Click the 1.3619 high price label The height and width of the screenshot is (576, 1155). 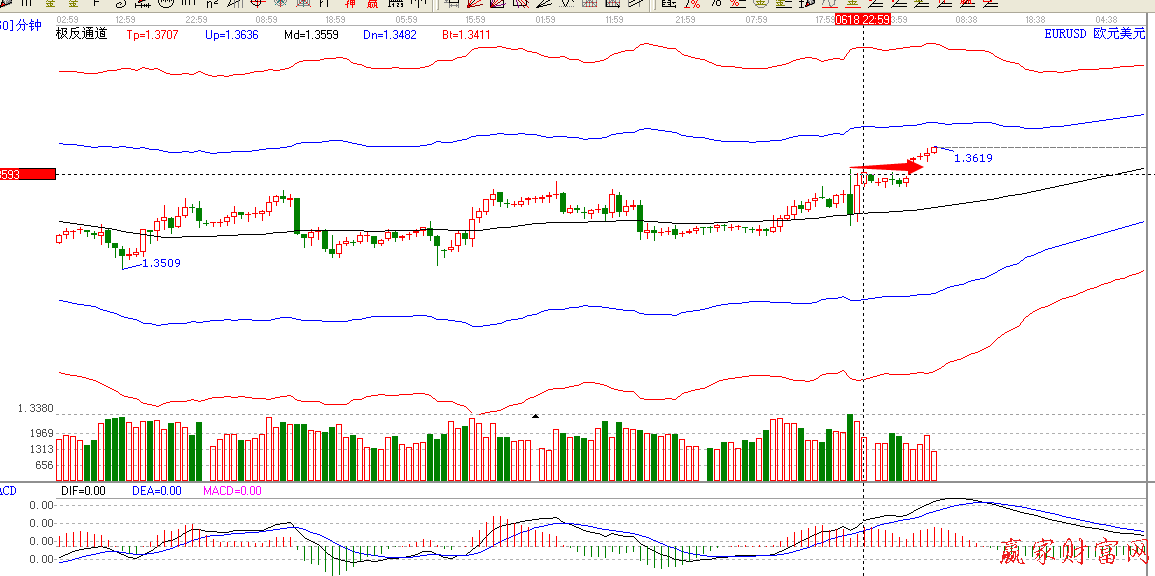973,158
